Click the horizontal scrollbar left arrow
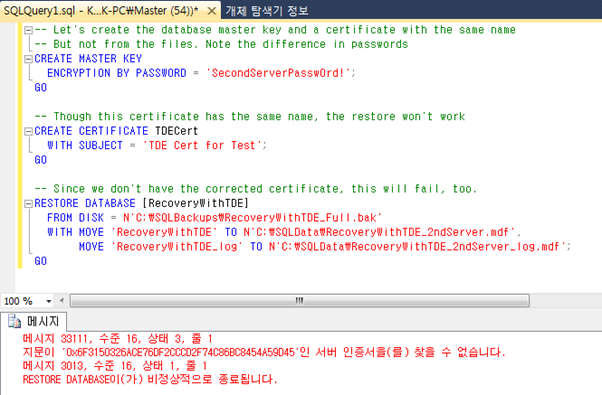Image resolution: width=602 pixels, height=395 pixels. click(x=61, y=301)
